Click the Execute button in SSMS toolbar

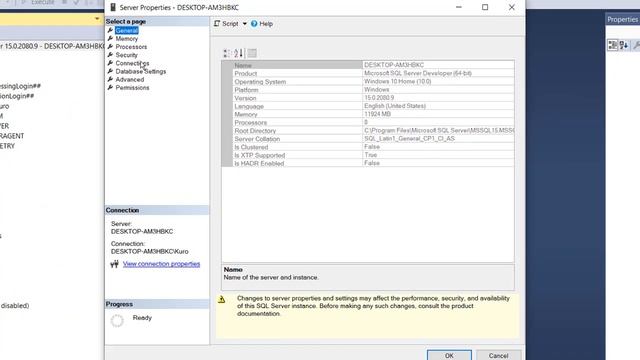click(38, 2)
